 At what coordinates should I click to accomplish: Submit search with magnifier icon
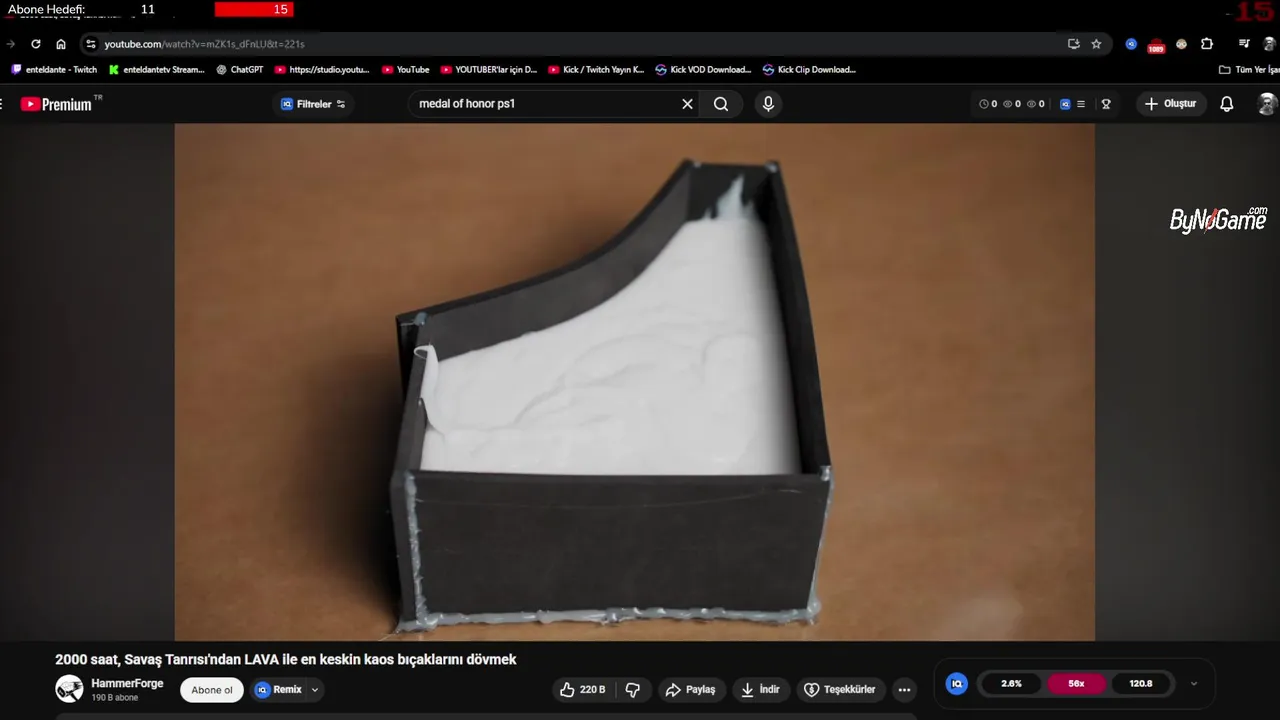point(721,104)
